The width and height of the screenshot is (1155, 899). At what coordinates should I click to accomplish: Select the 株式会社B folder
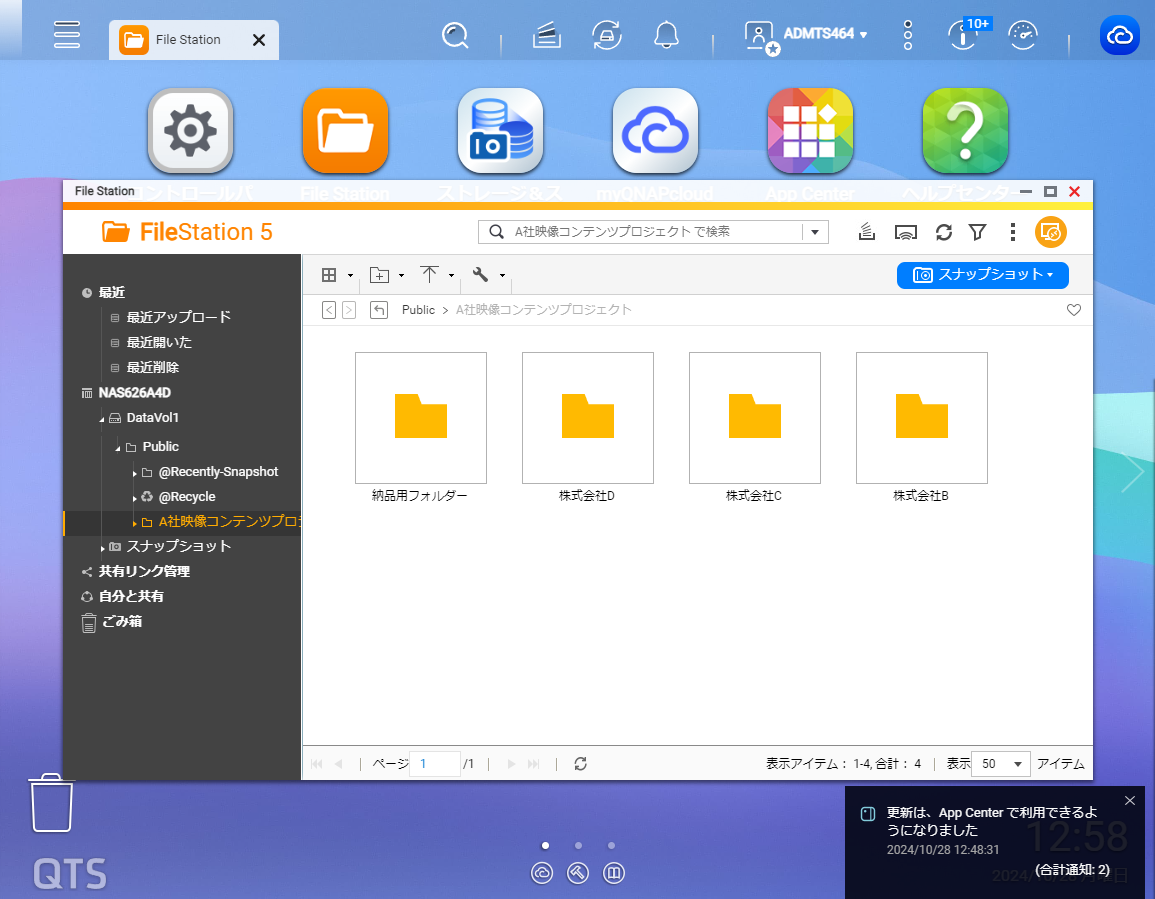[x=921, y=418]
